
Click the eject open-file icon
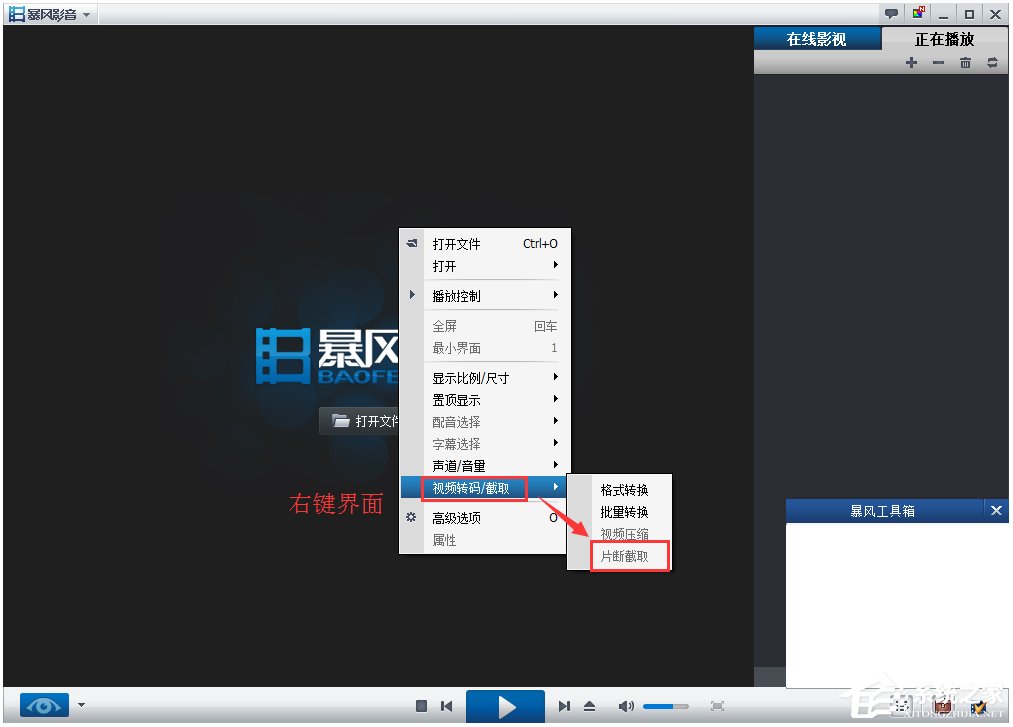click(x=589, y=706)
